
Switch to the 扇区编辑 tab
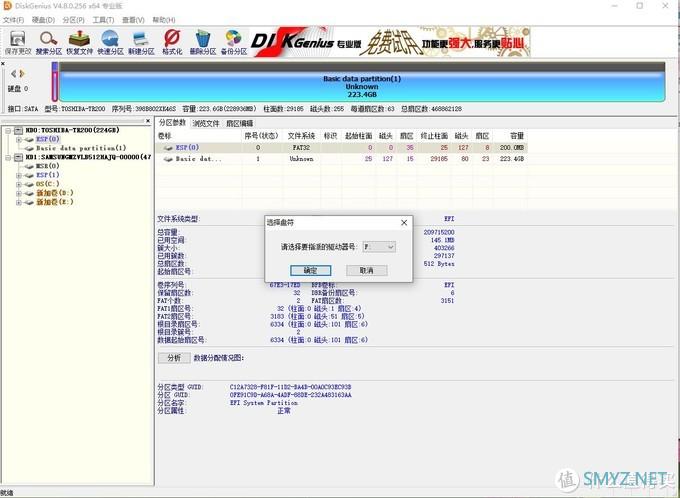(x=239, y=124)
